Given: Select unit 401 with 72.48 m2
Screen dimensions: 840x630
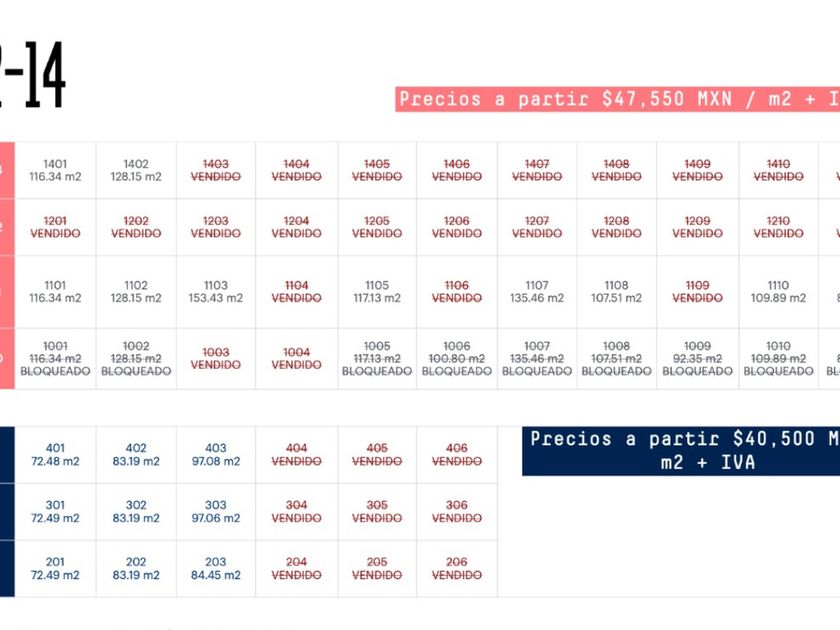Looking at the screenshot, I should [55, 455].
